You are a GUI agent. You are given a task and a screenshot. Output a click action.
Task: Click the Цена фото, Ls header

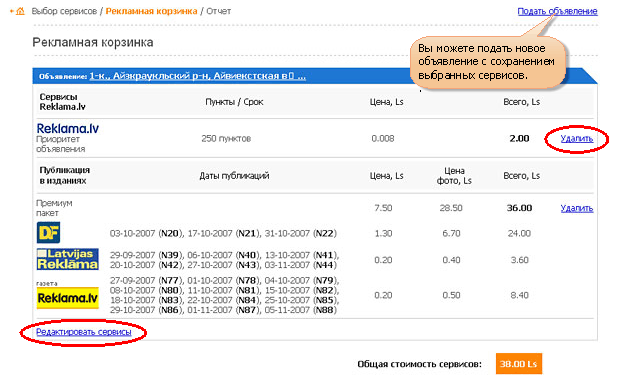pos(454,176)
